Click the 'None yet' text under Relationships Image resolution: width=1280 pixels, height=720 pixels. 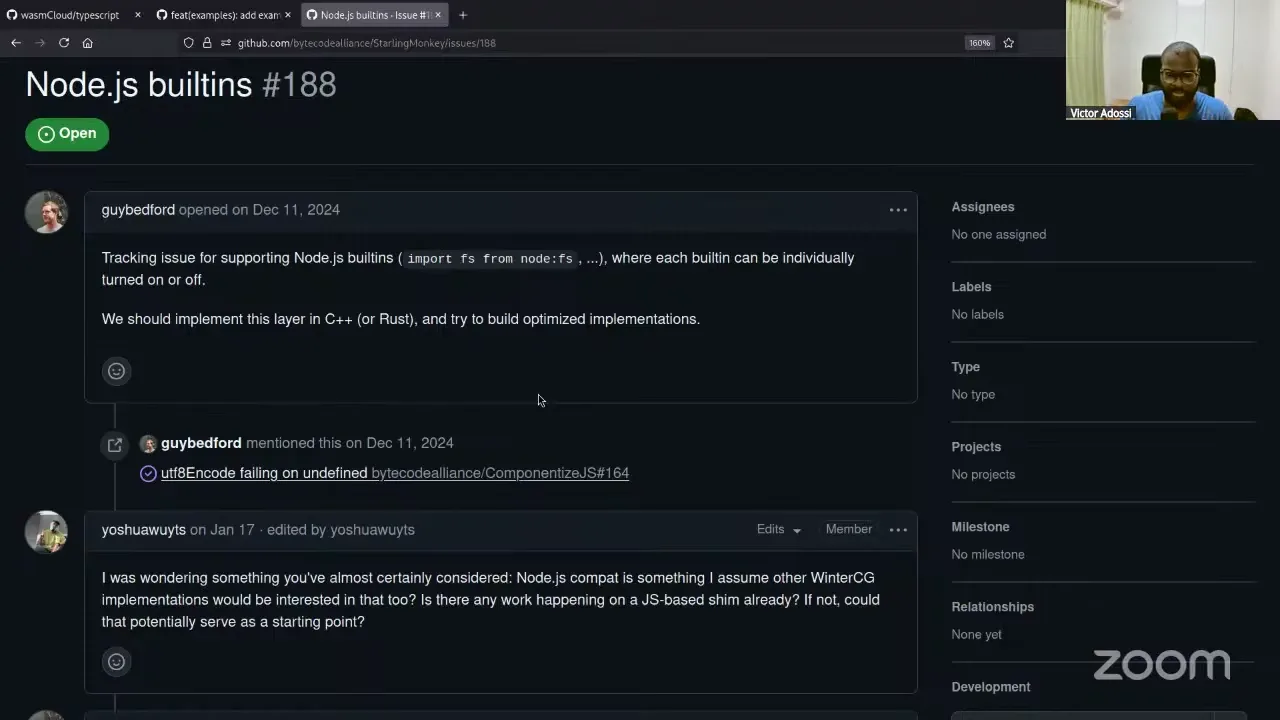pyautogui.click(x=976, y=634)
